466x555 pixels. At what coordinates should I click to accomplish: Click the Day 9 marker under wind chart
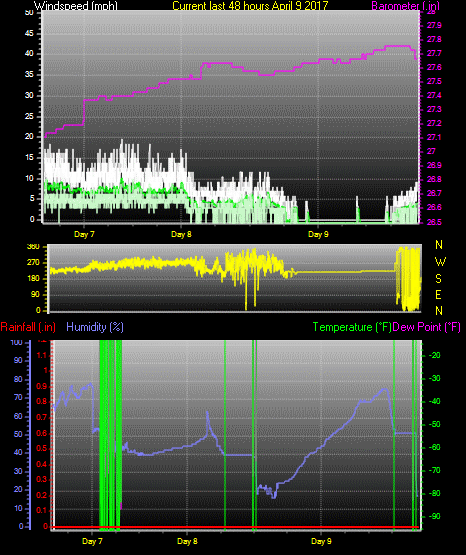pos(318,234)
